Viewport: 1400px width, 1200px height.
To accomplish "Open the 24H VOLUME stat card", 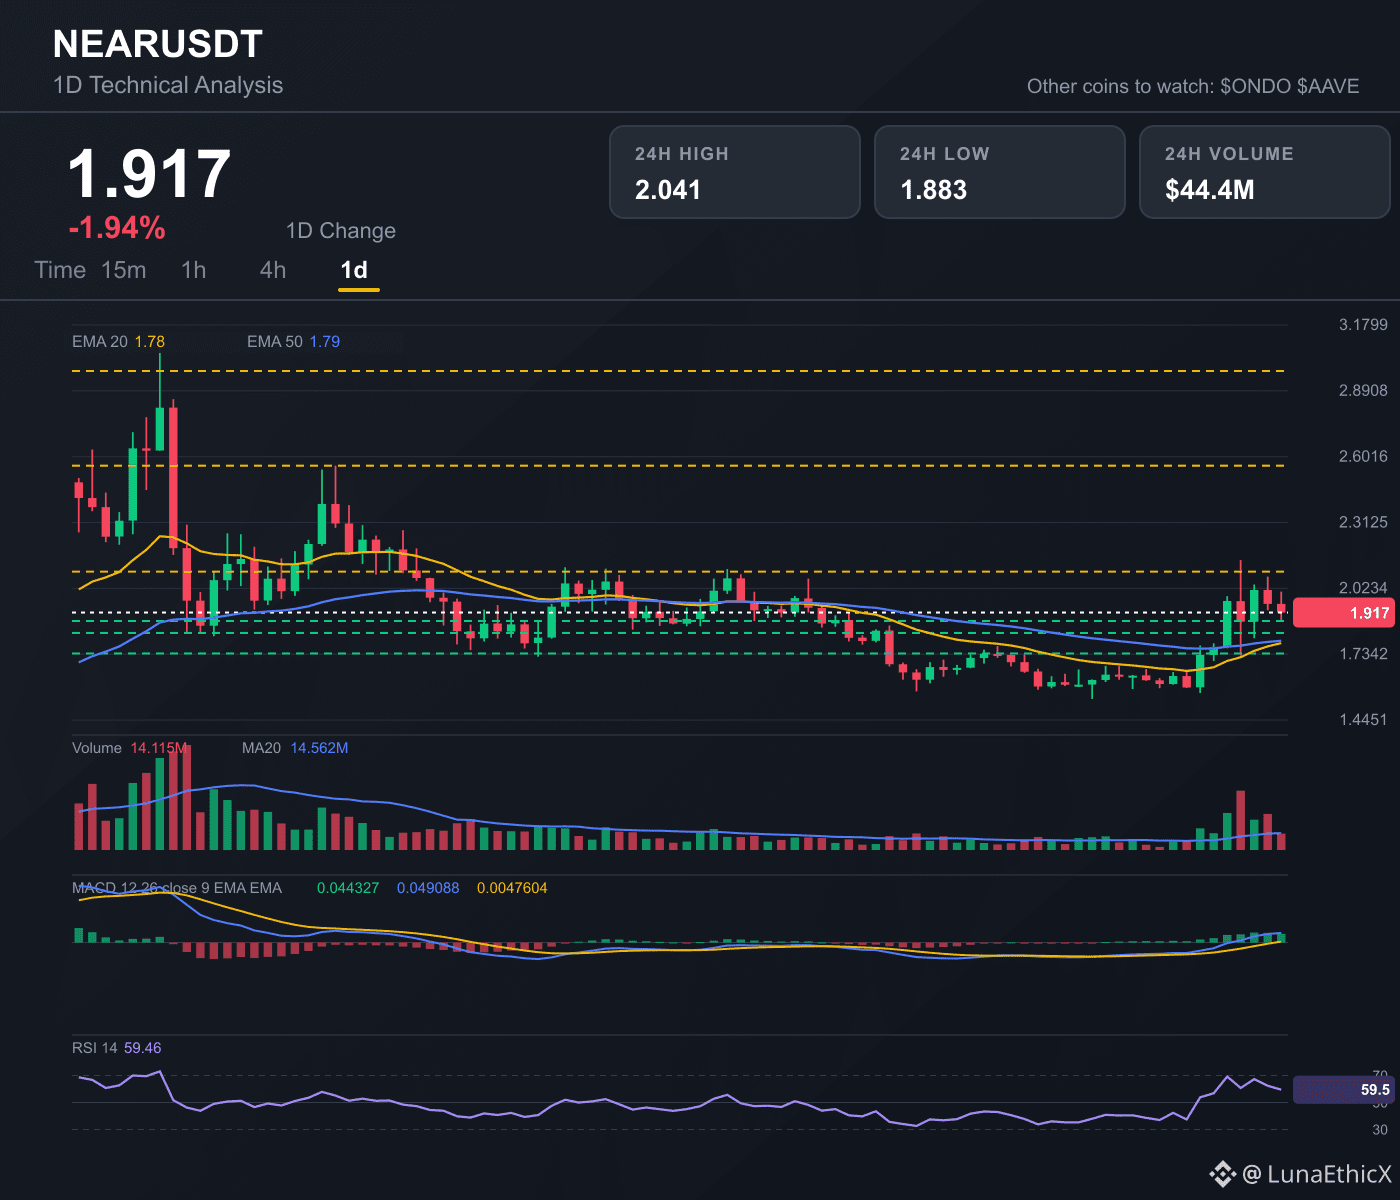I will (1265, 172).
